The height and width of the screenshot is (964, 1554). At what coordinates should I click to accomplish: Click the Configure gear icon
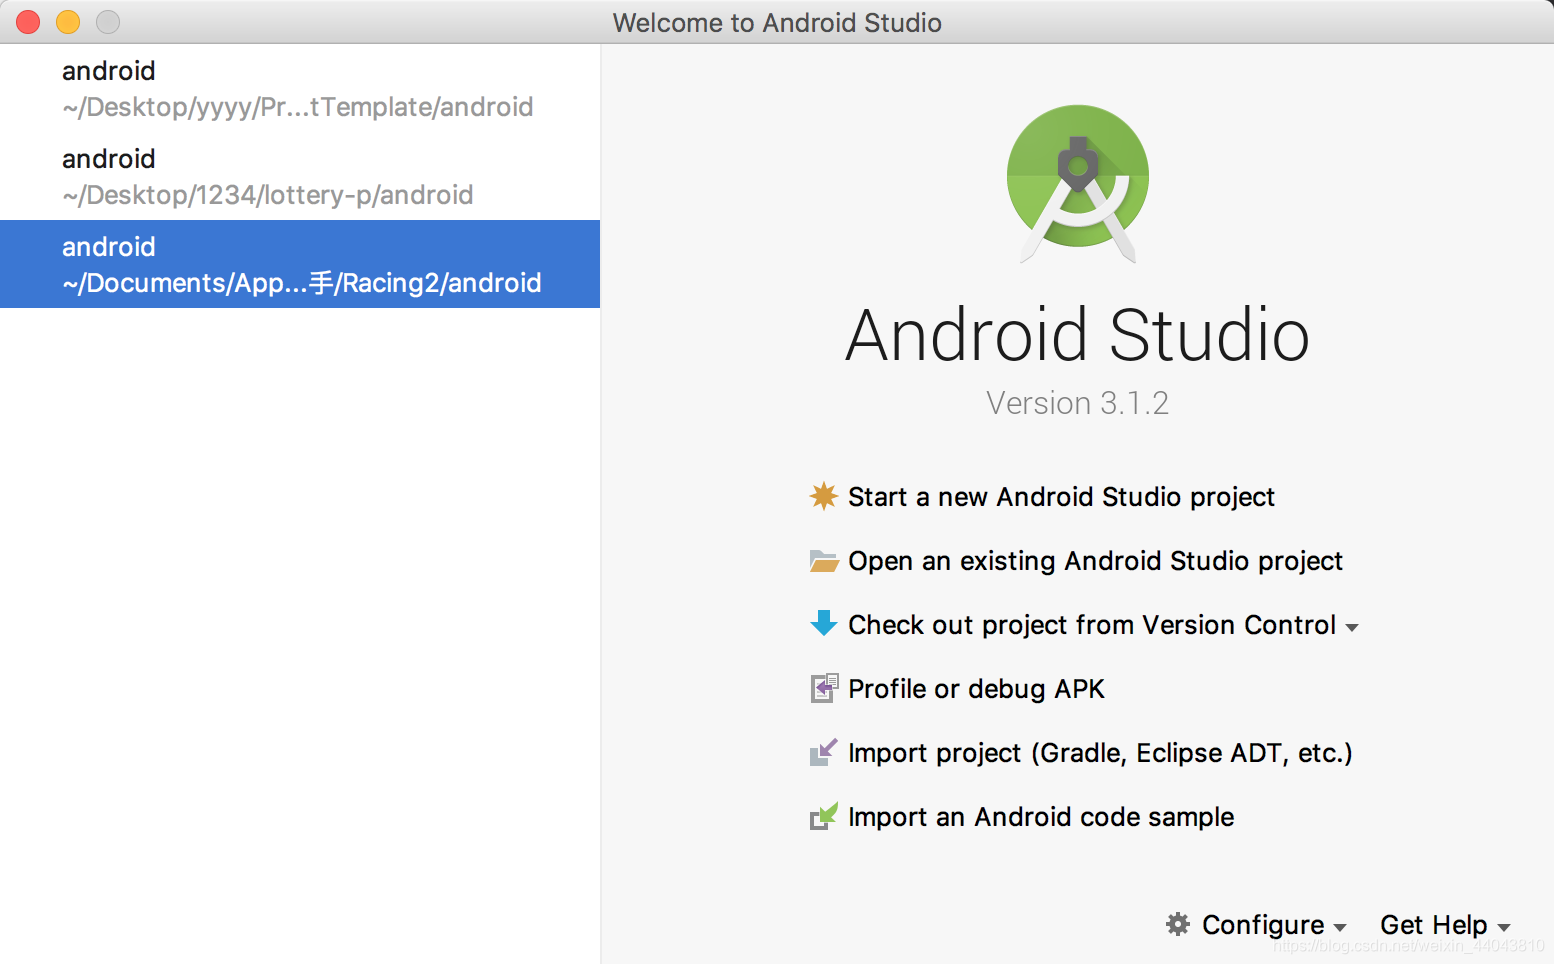[x=1178, y=924]
